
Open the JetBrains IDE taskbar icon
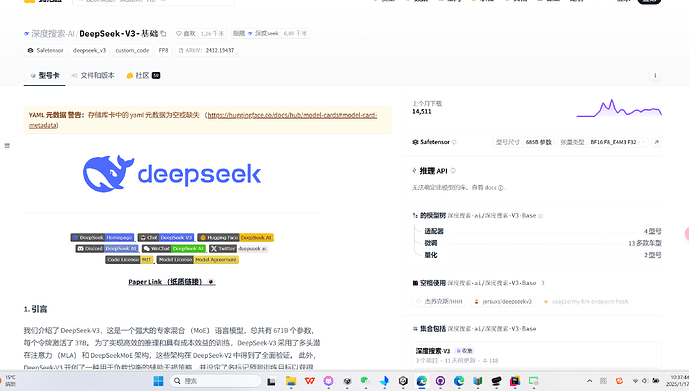pos(515,381)
